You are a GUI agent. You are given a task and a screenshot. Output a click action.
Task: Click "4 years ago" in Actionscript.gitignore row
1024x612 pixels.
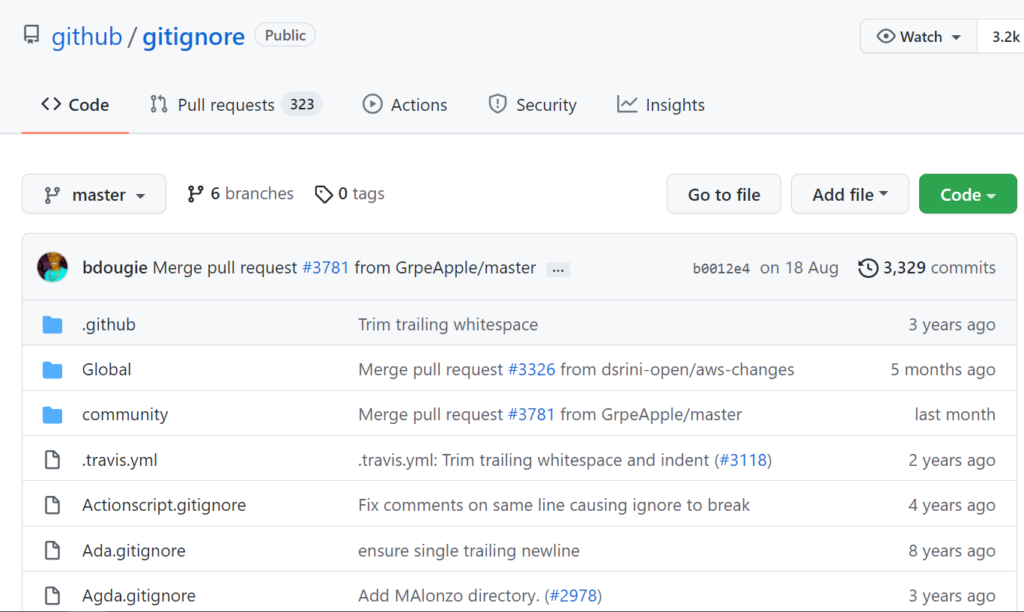click(952, 506)
